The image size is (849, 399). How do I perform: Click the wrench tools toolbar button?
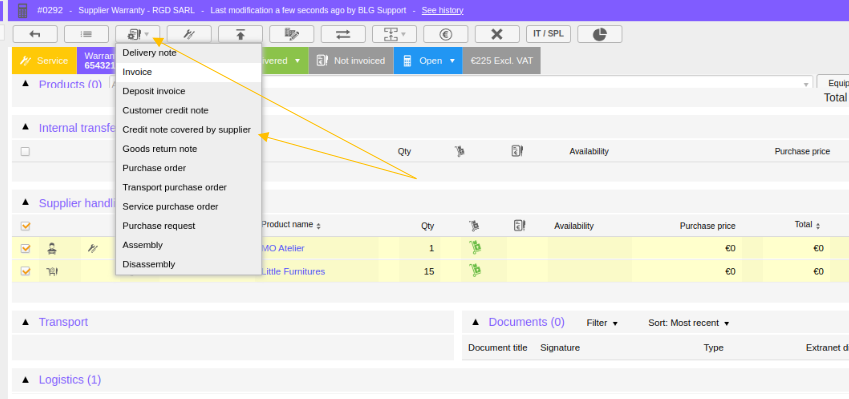click(189, 34)
